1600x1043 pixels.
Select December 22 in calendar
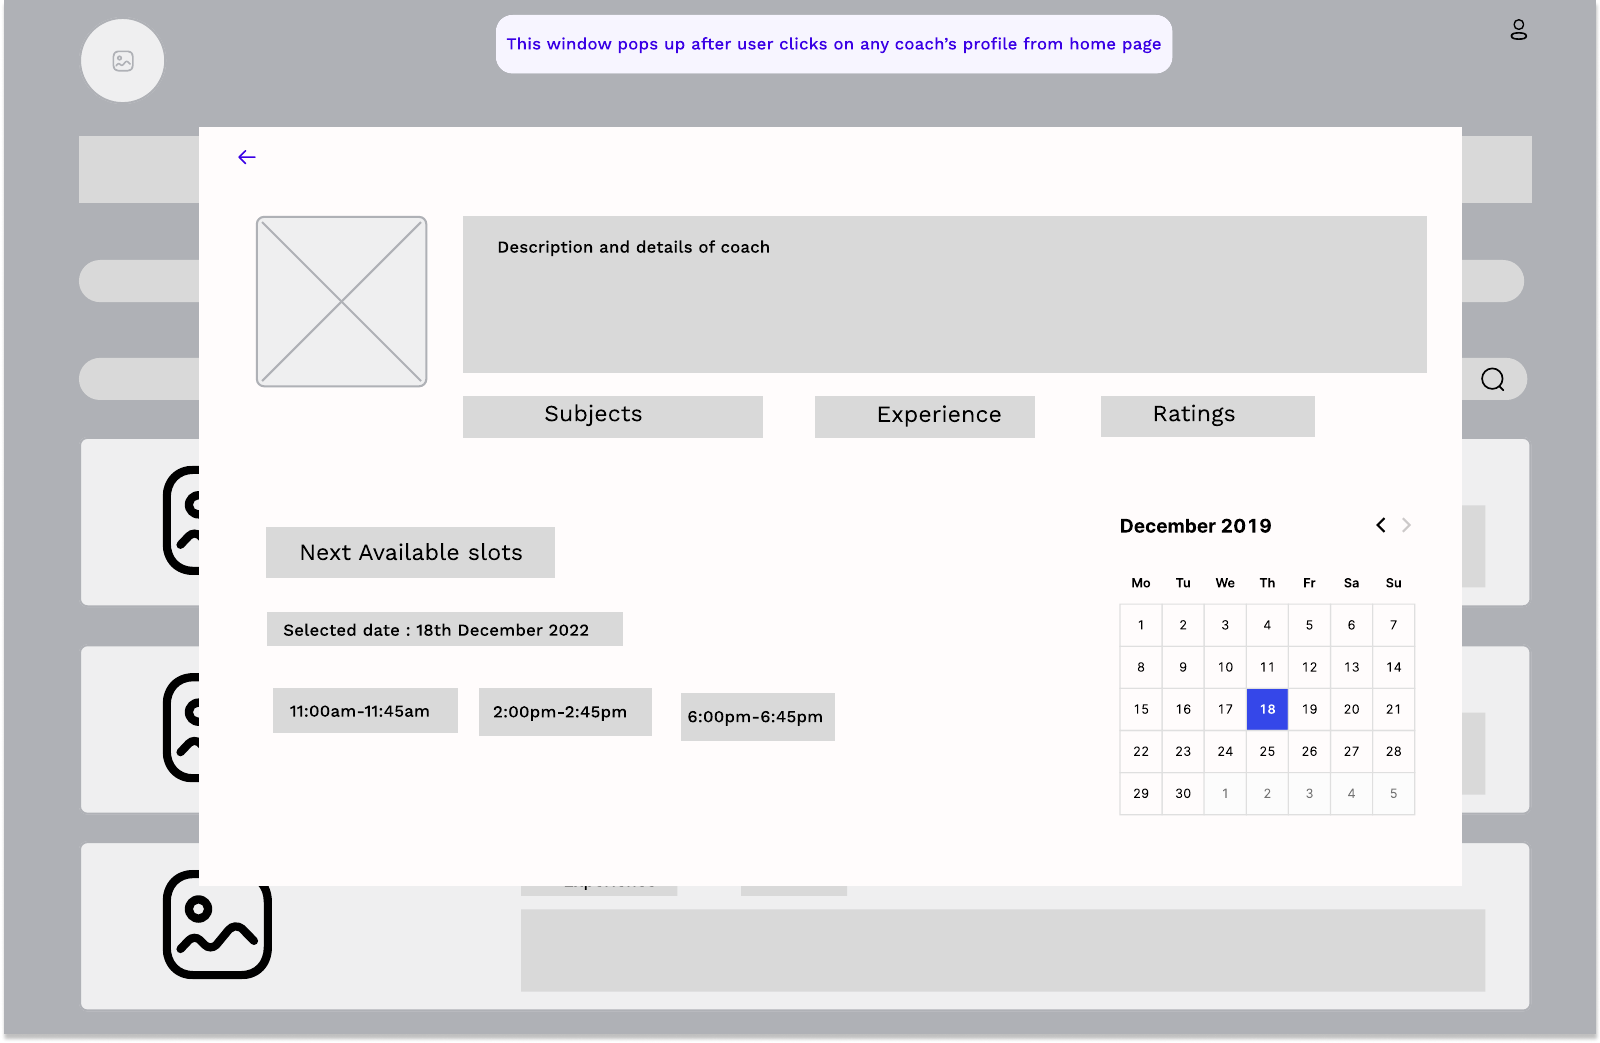tap(1141, 751)
